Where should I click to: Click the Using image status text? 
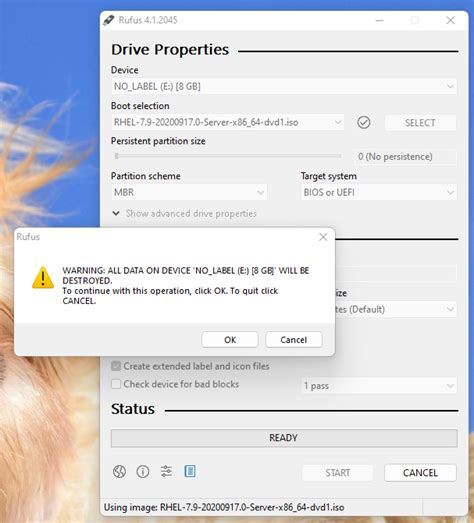click(224, 507)
